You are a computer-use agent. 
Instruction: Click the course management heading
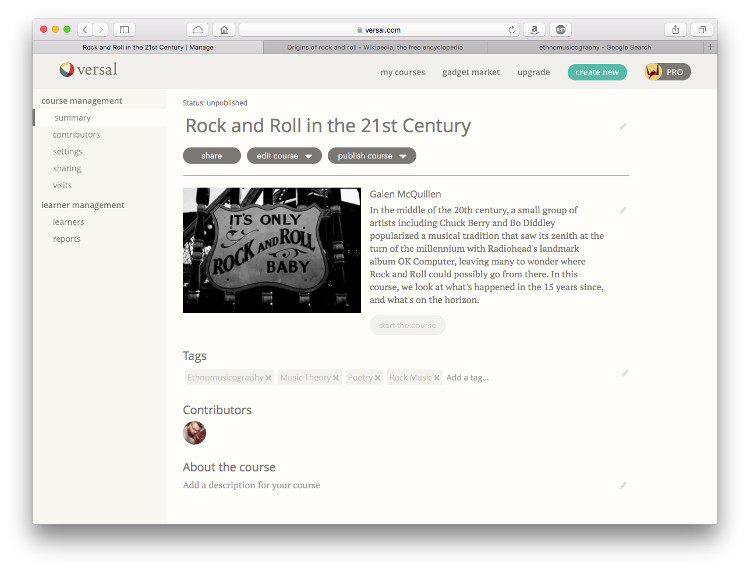point(82,101)
